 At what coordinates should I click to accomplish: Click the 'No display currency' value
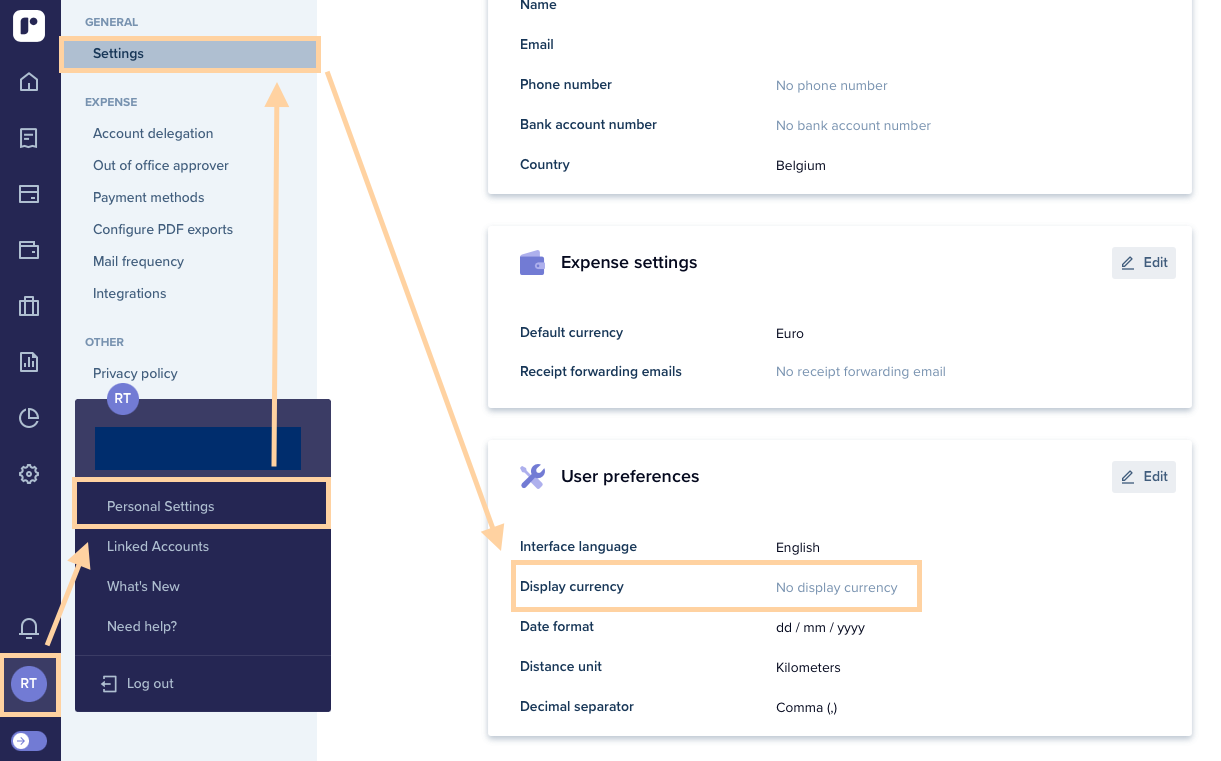click(x=837, y=588)
